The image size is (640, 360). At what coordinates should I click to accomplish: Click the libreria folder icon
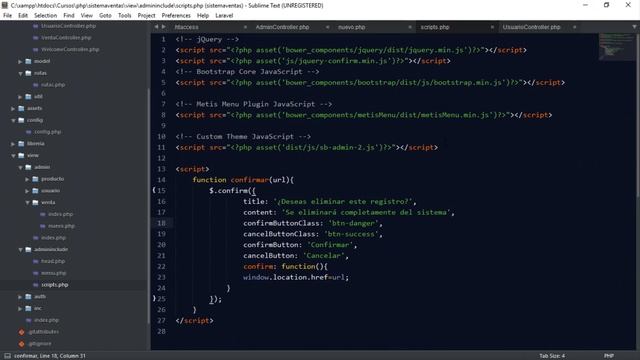21,144
